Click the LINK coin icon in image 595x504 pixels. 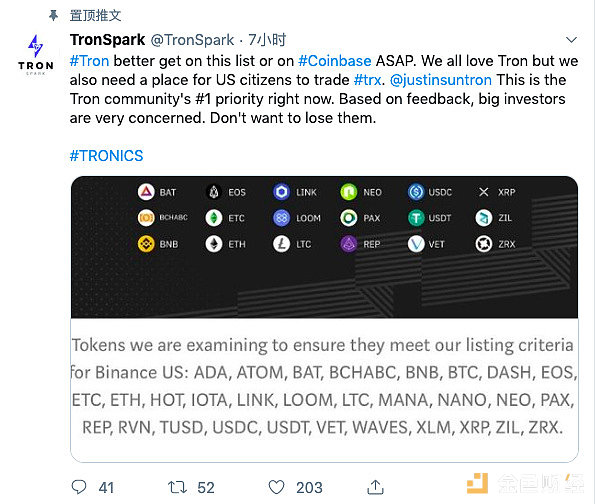pos(281,192)
